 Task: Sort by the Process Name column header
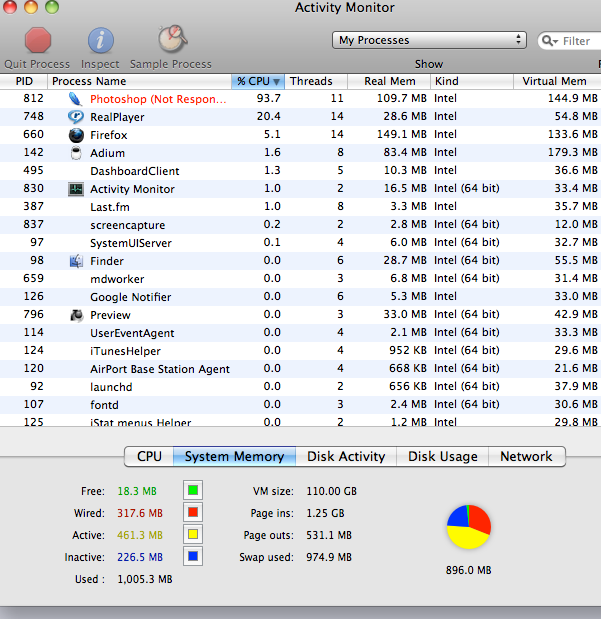pyautogui.click(x=139, y=81)
